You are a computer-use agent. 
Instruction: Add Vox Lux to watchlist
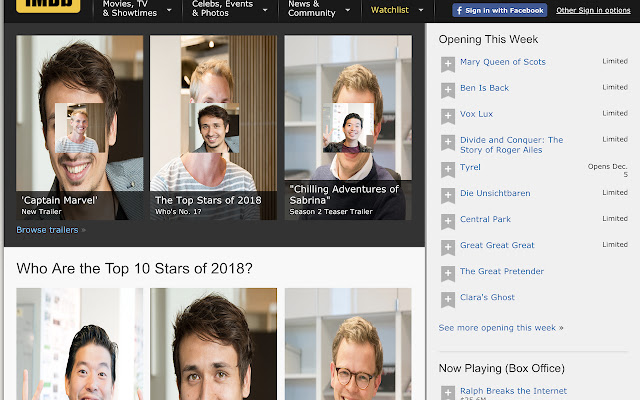click(448, 116)
